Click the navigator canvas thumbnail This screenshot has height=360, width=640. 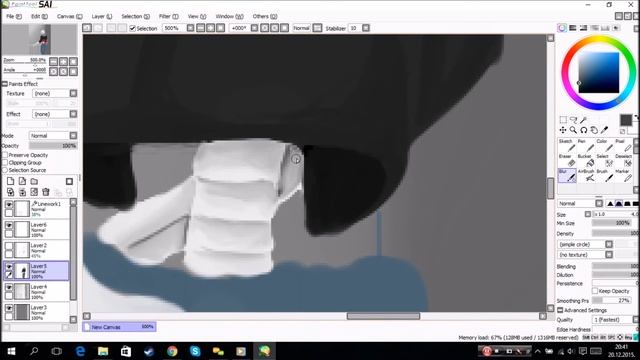pyautogui.click(x=40, y=39)
